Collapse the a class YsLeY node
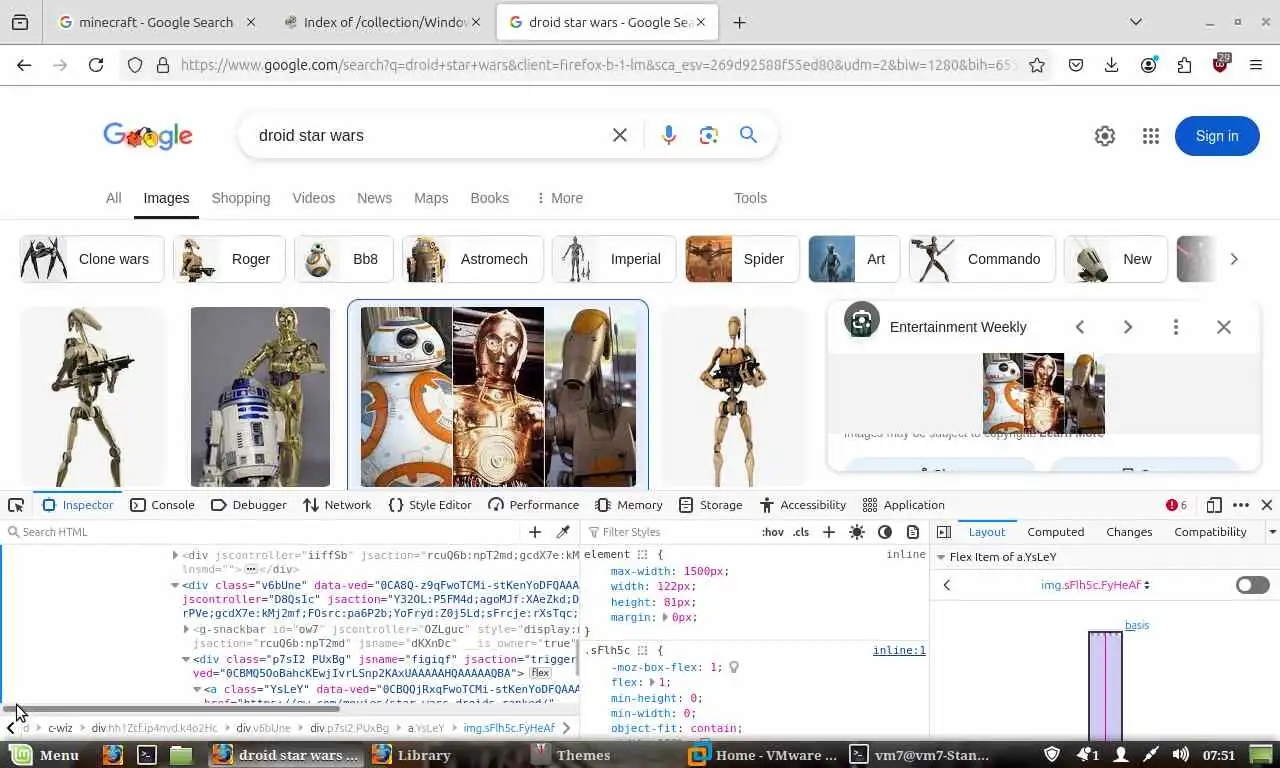The width and height of the screenshot is (1280, 768). [x=197, y=689]
